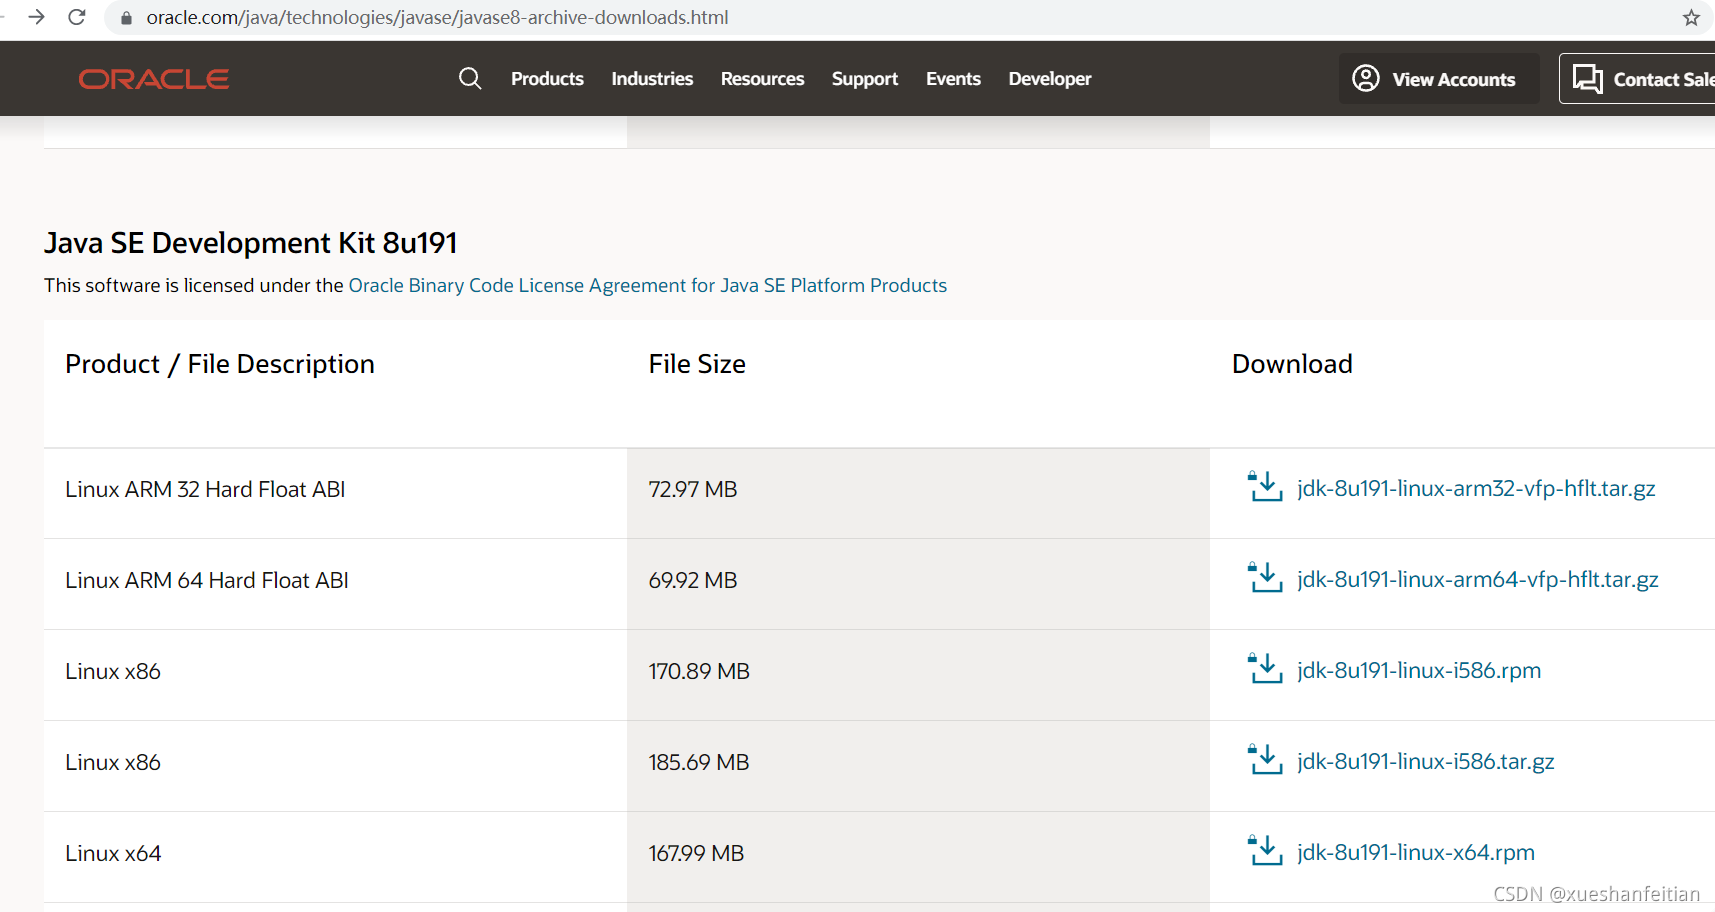Click the browser forward arrow
1715x912 pixels.
click(37, 17)
